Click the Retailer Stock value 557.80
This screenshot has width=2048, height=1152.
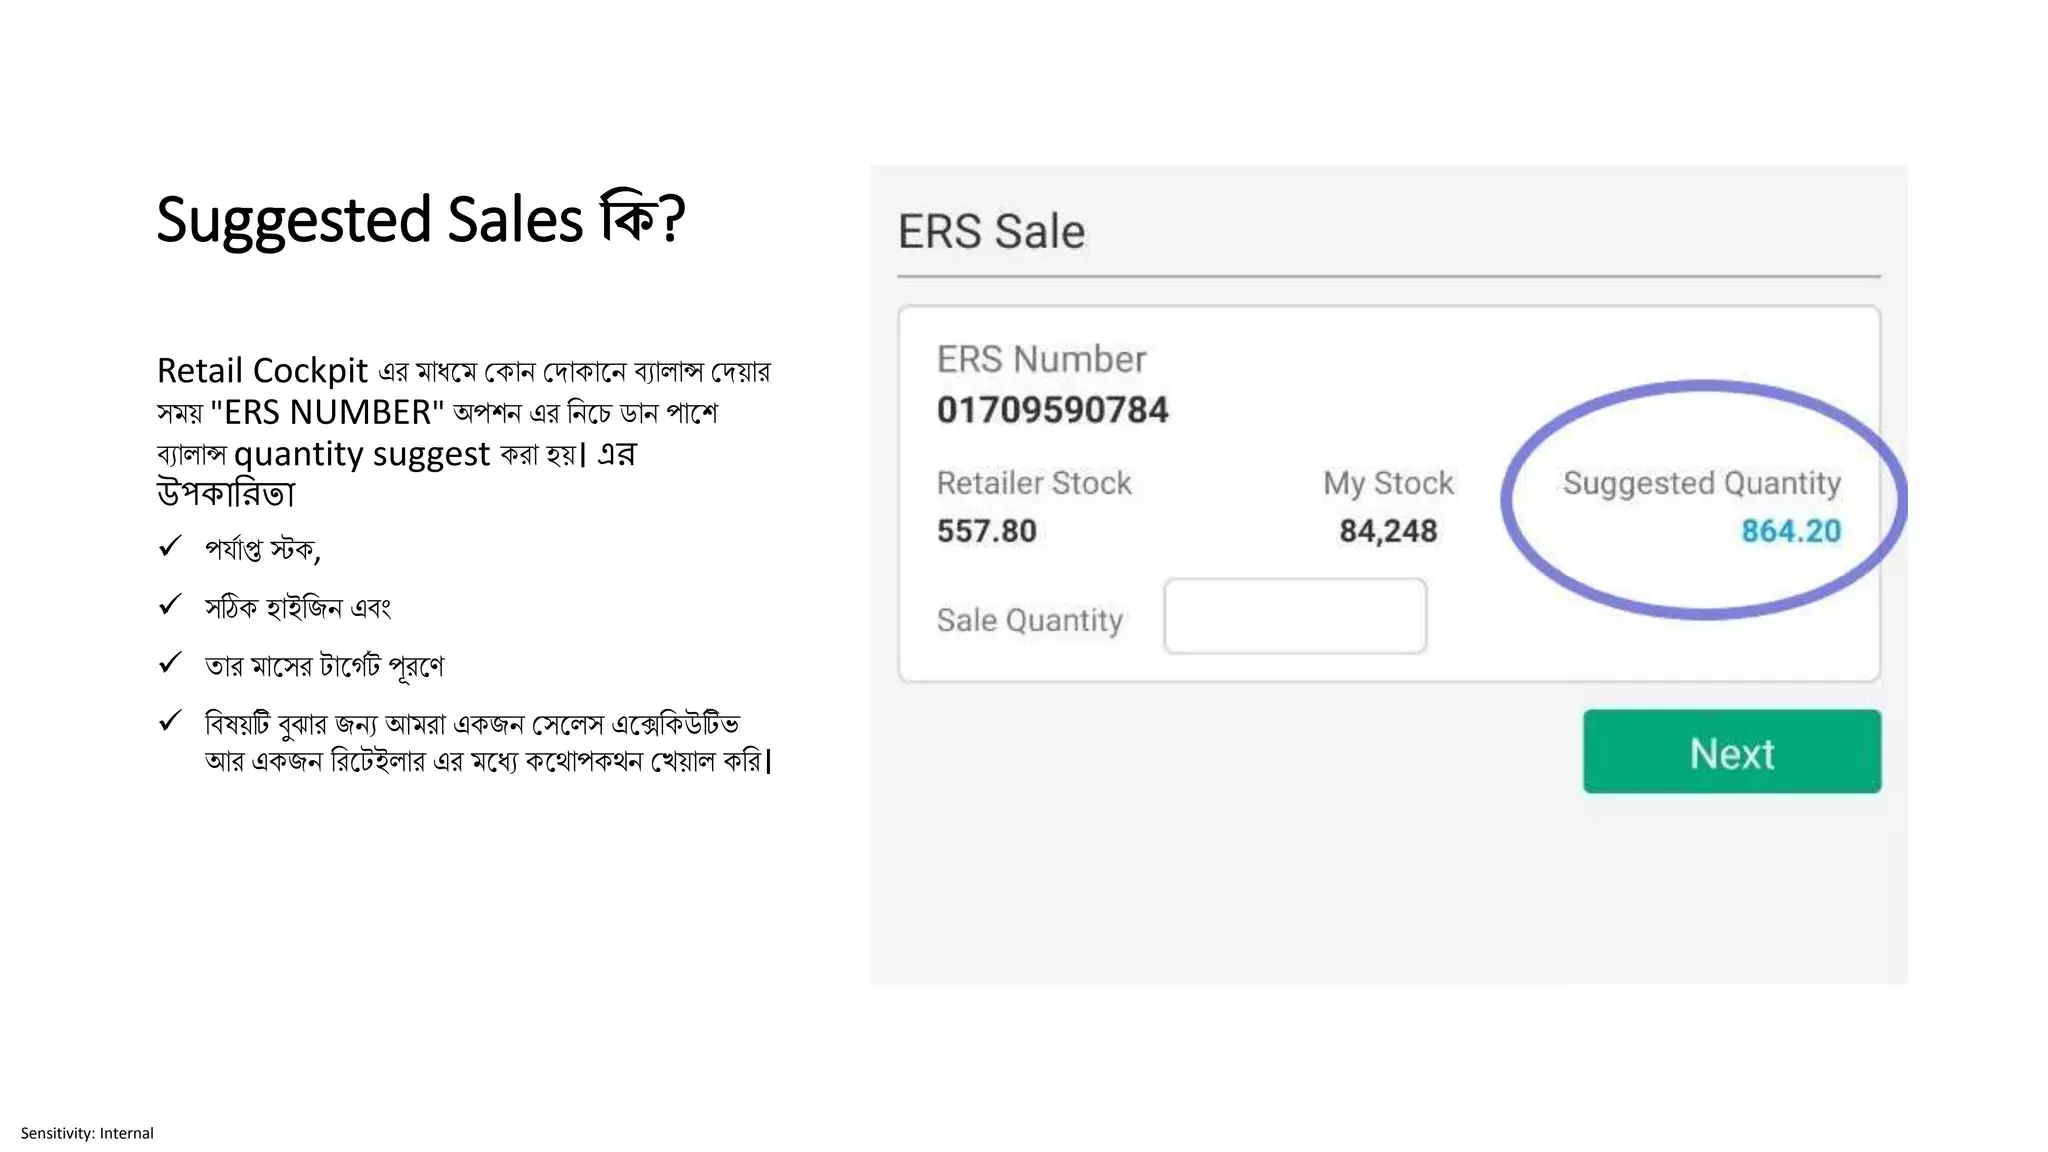pyautogui.click(x=987, y=531)
